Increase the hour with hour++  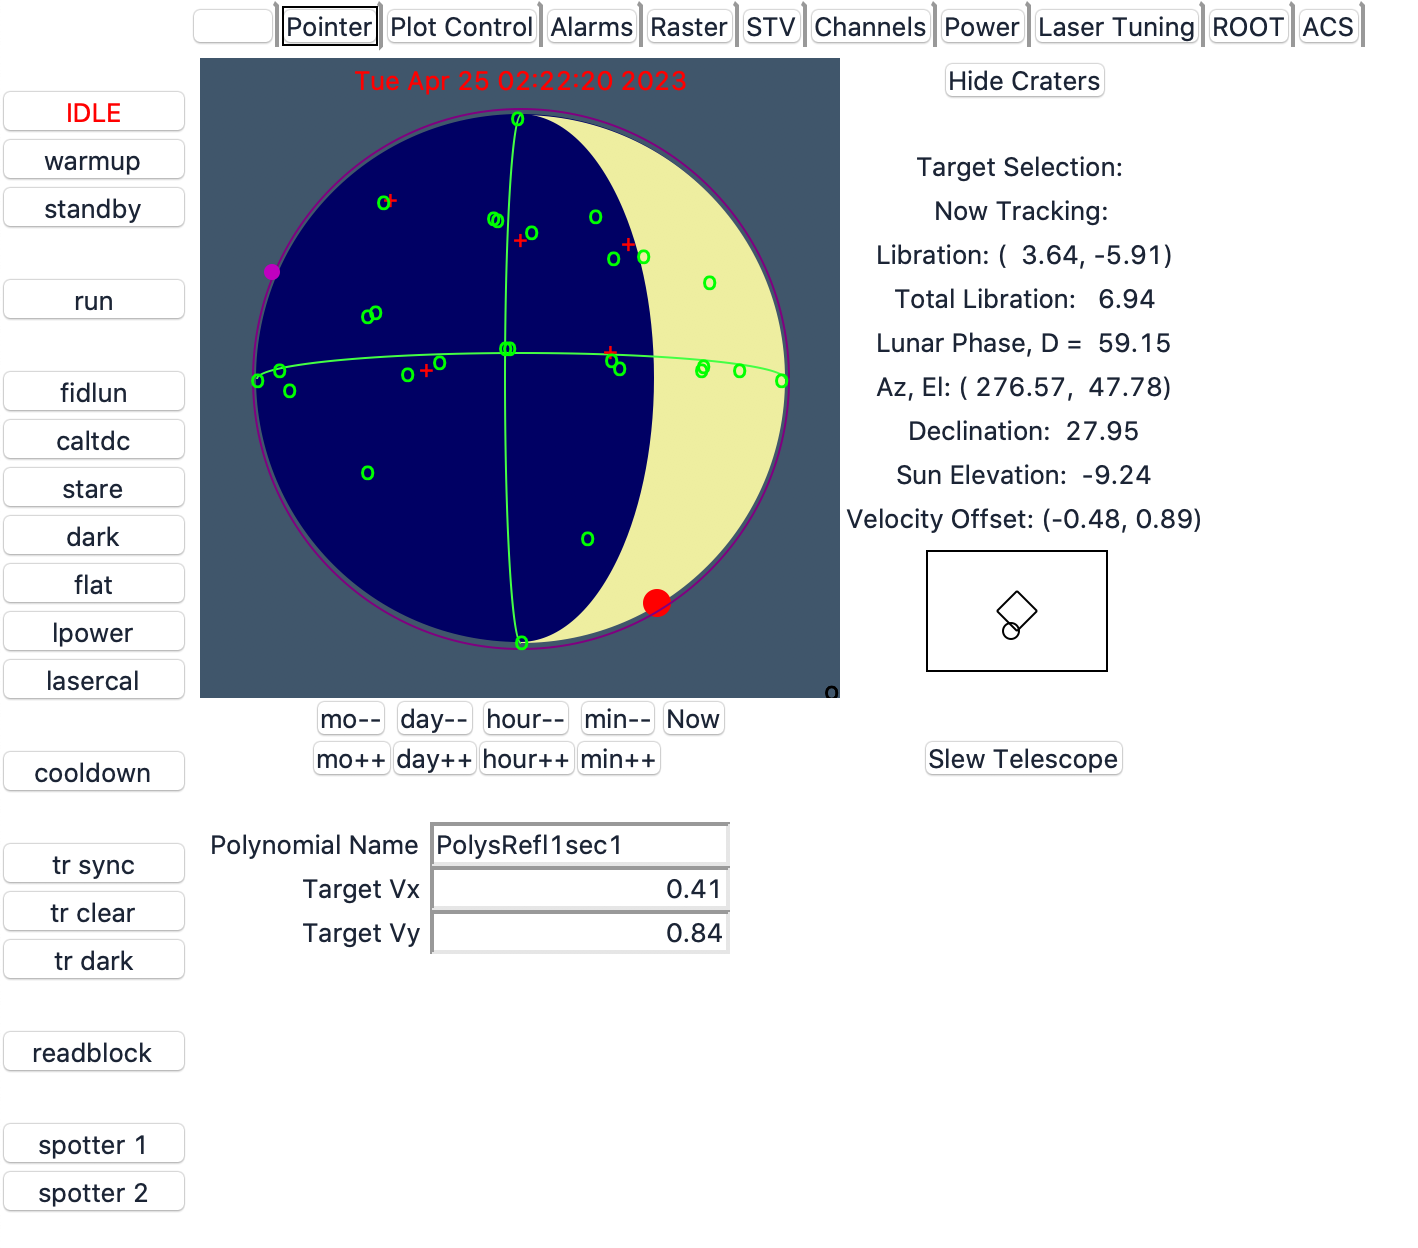click(526, 759)
